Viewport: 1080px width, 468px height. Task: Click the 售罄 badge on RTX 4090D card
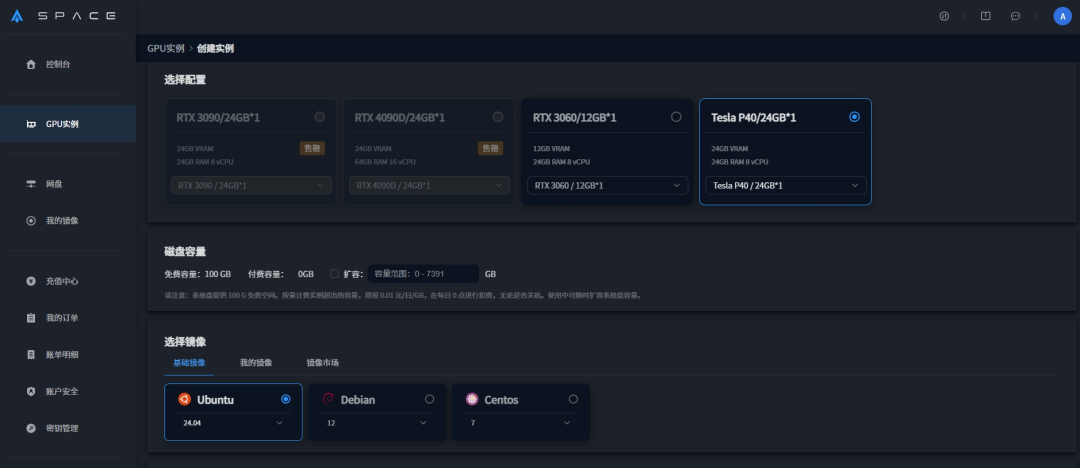(490, 148)
